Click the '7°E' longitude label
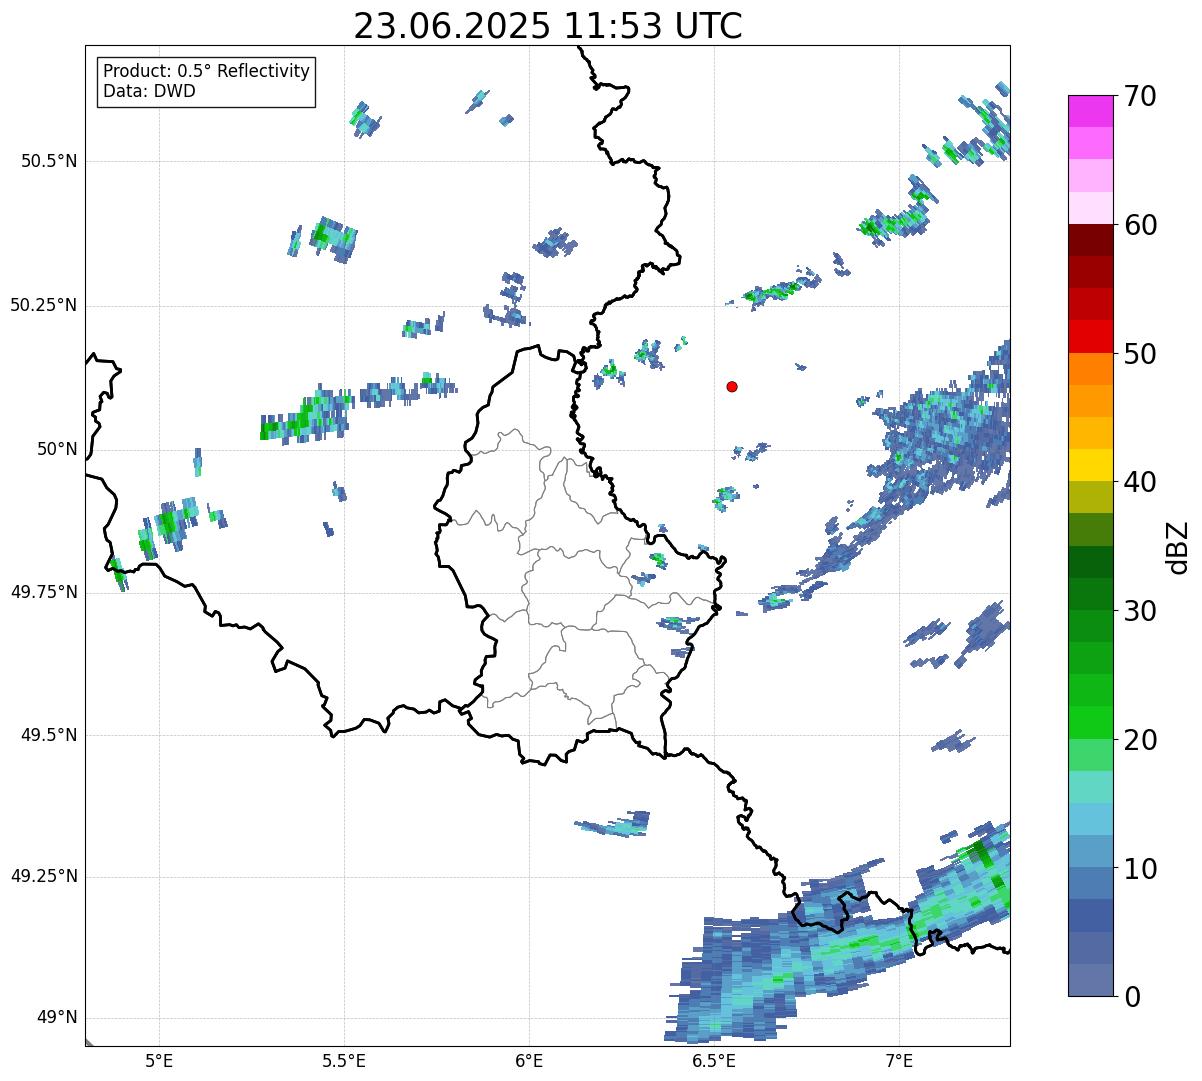This screenshot has width=1202, height=1081. pos(900,1062)
